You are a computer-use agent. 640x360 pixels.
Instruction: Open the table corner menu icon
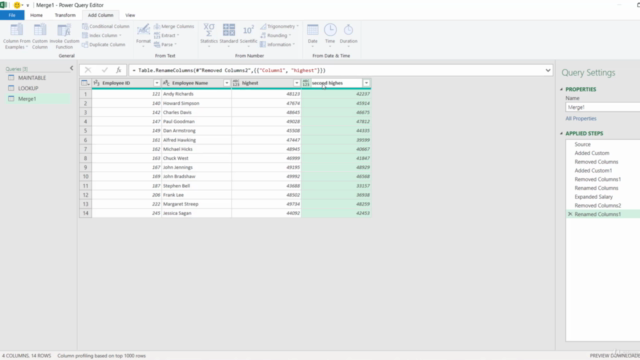tap(85, 83)
